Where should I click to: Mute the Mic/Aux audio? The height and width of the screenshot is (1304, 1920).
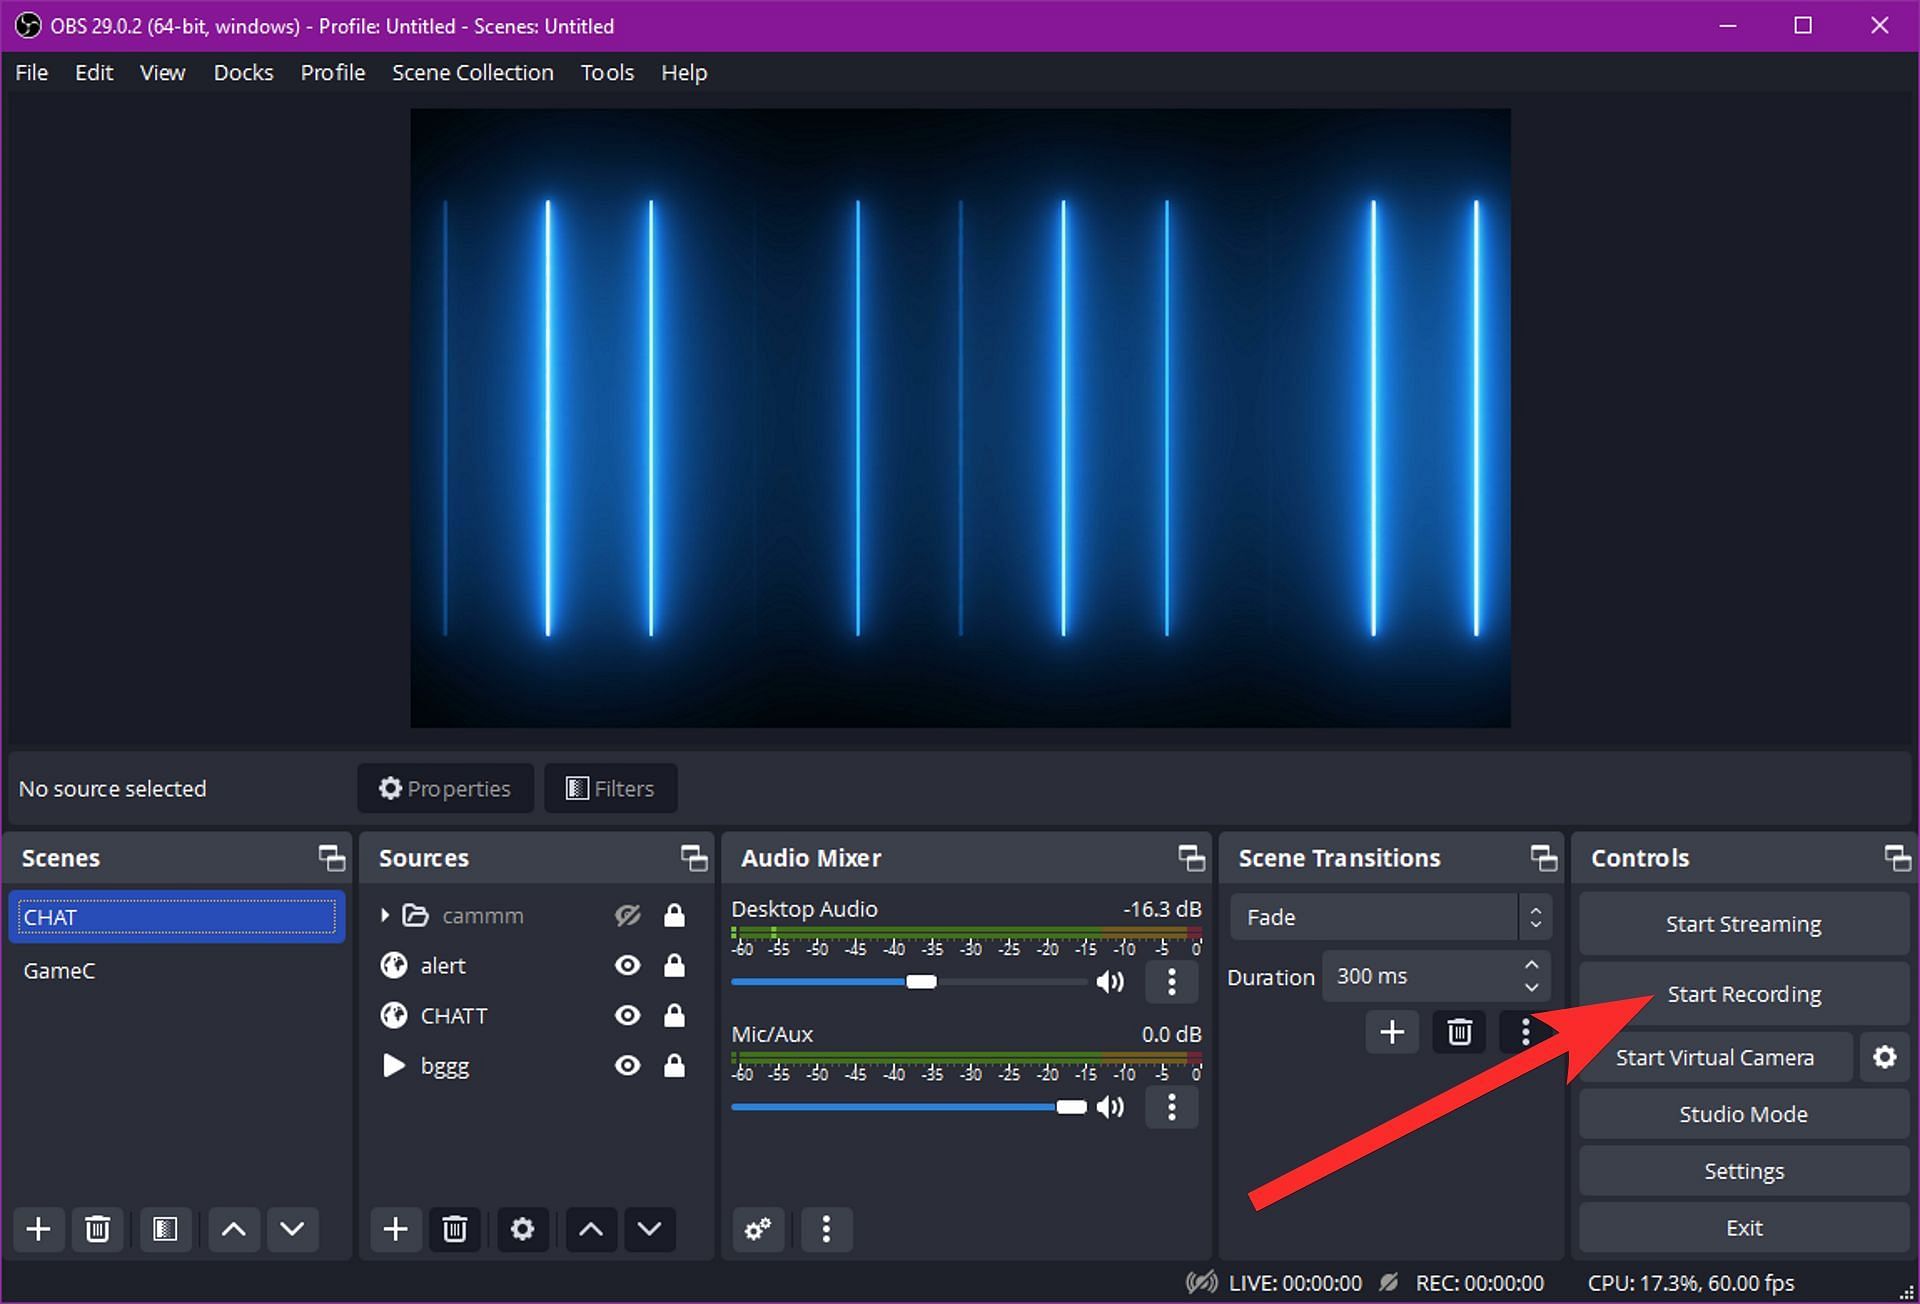(x=1110, y=1107)
